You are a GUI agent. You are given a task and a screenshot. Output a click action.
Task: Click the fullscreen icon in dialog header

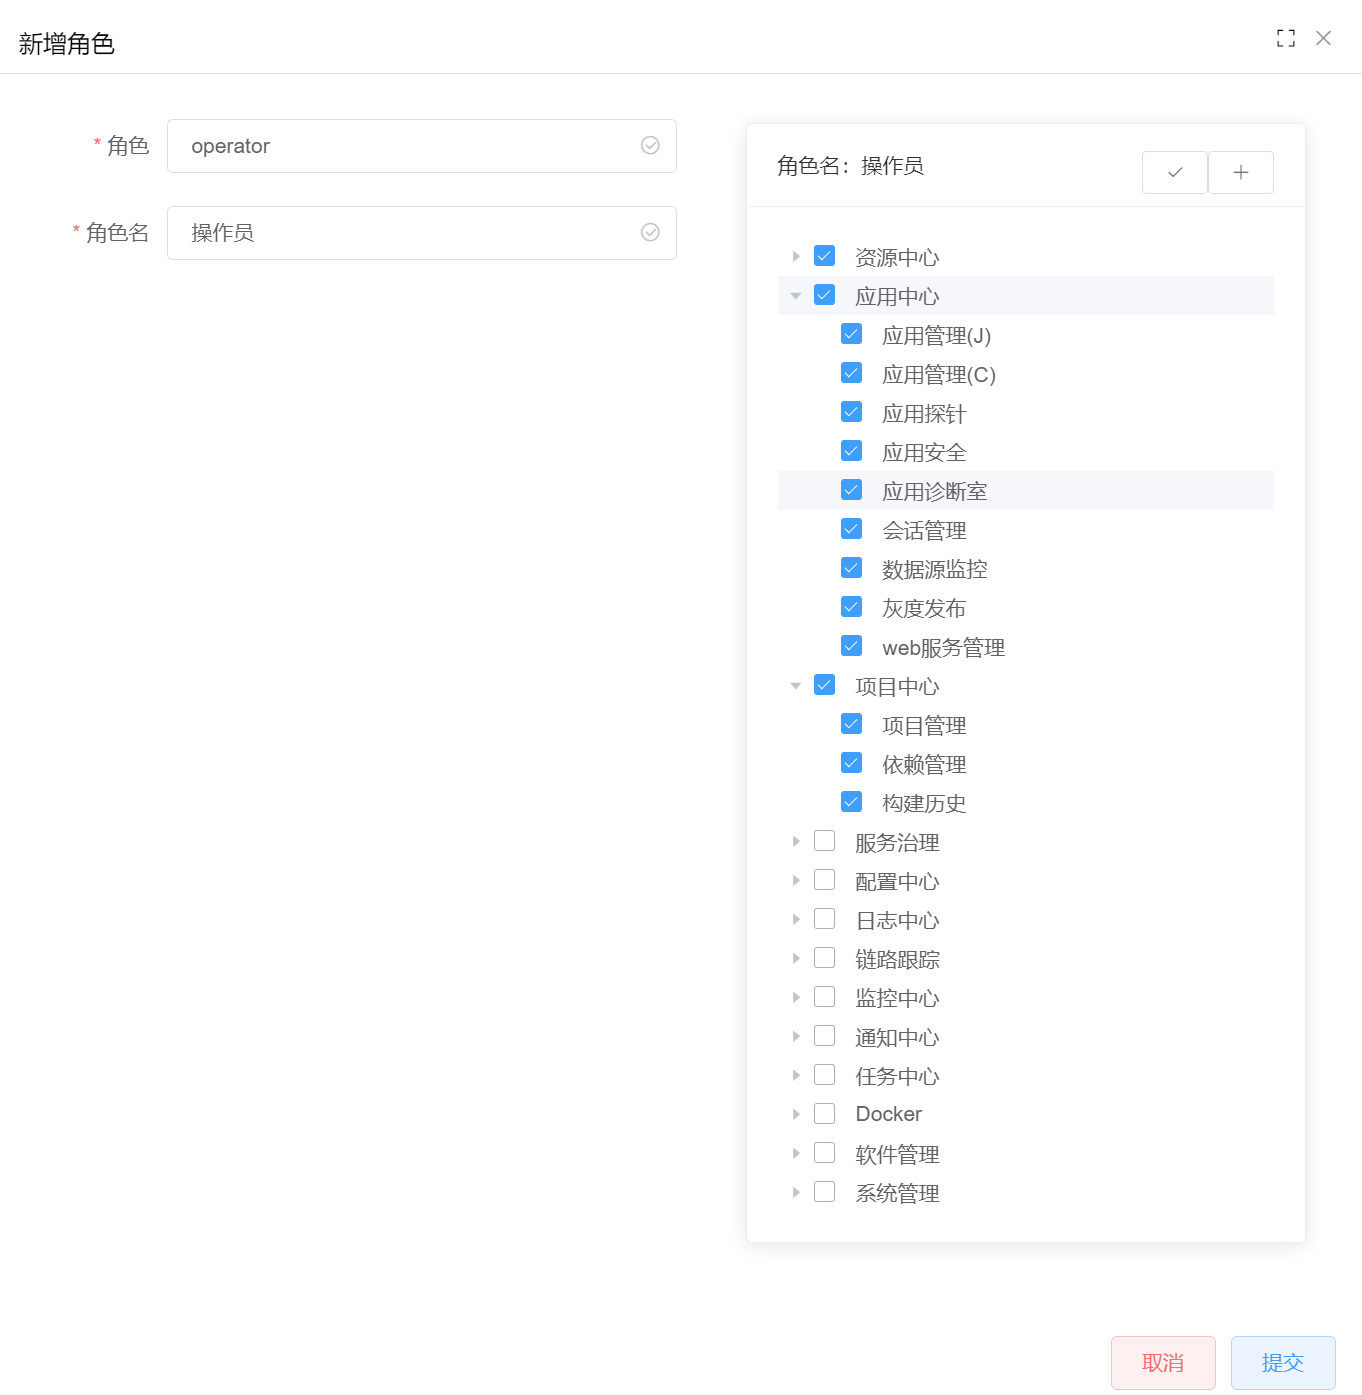click(1286, 38)
